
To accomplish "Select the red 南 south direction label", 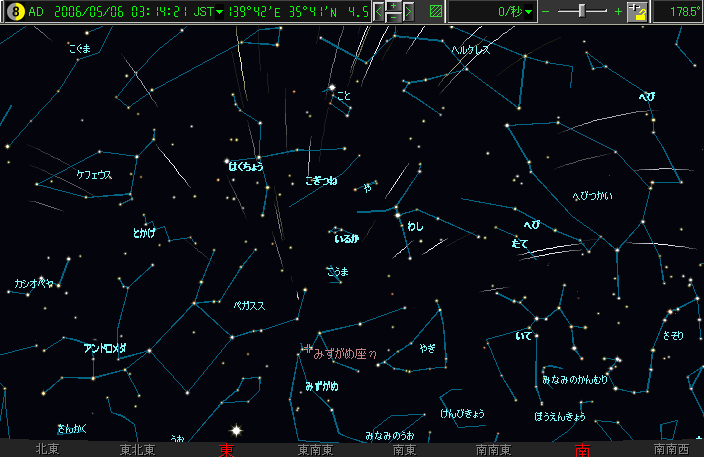I will [x=582, y=450].
